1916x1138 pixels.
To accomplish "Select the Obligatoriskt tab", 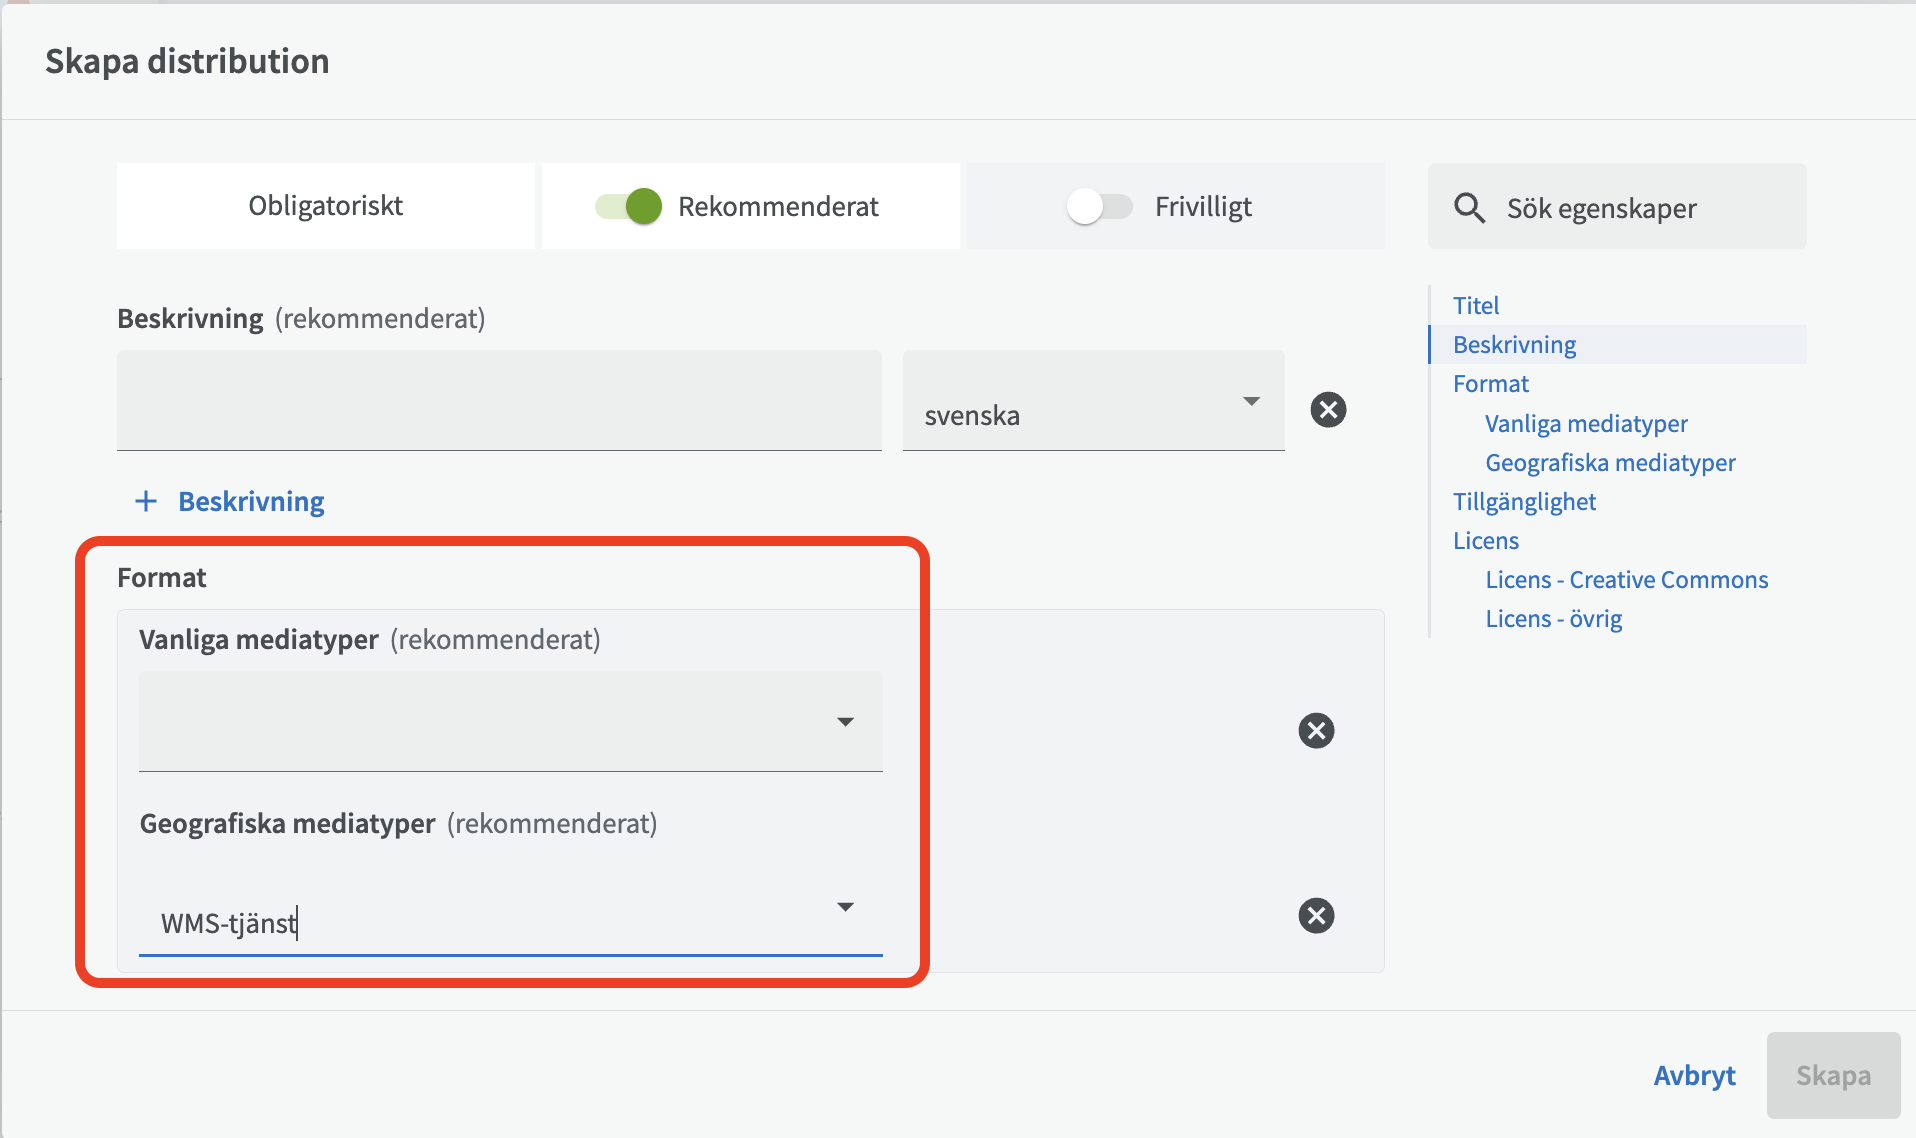I will pyautogui.click(x=325, y=206).
